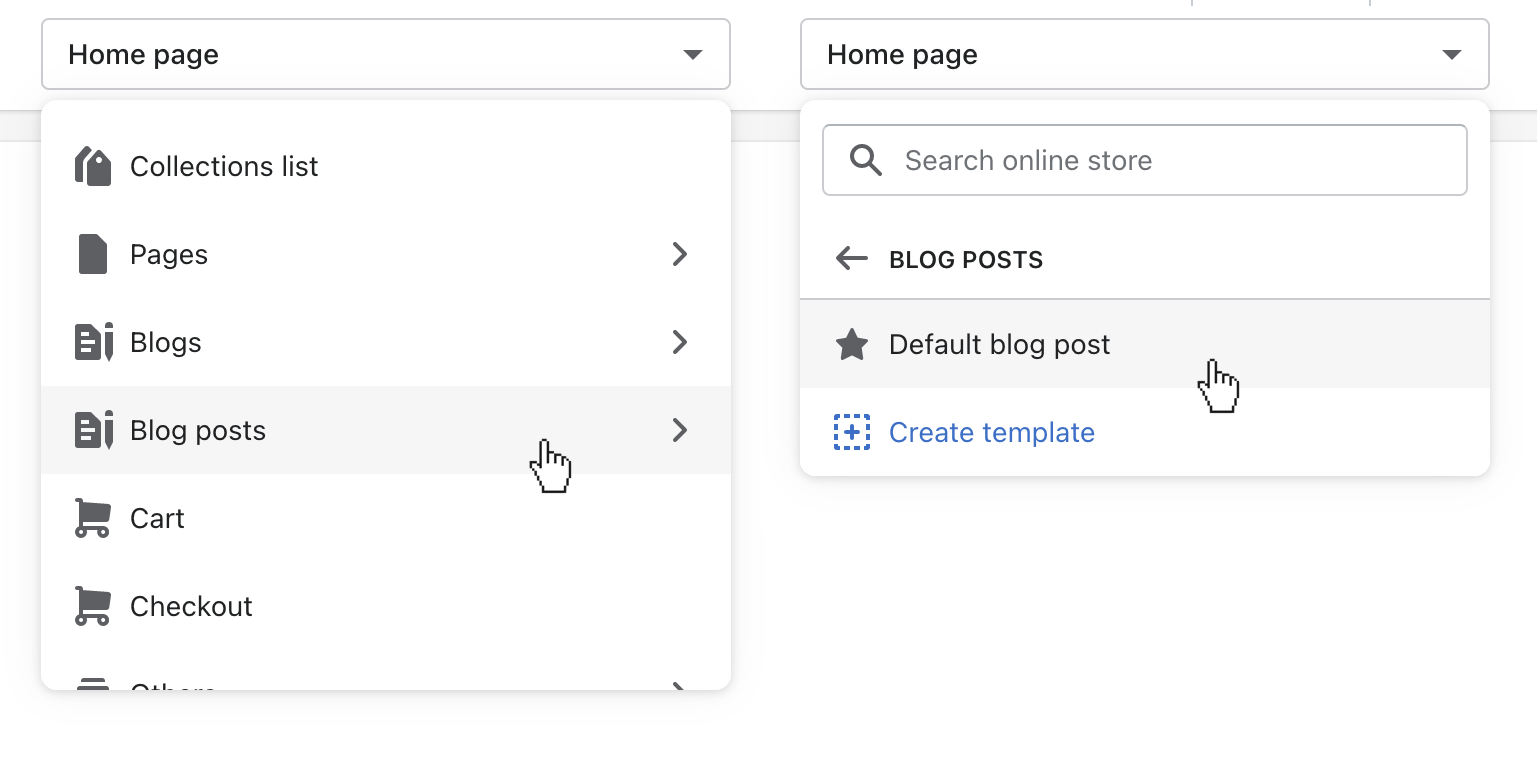Expand the Blogs submenu chevron
The width and height of the screenshot is (1537, 760).
pyautogui.click(x=680, y=342)
